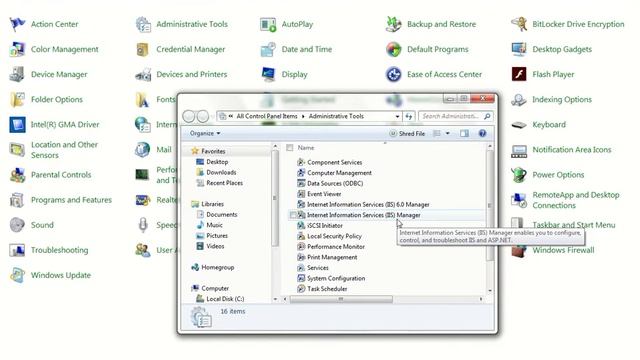Open the Date and Time icon
This screenshot has height=360, width=640.
268,49
